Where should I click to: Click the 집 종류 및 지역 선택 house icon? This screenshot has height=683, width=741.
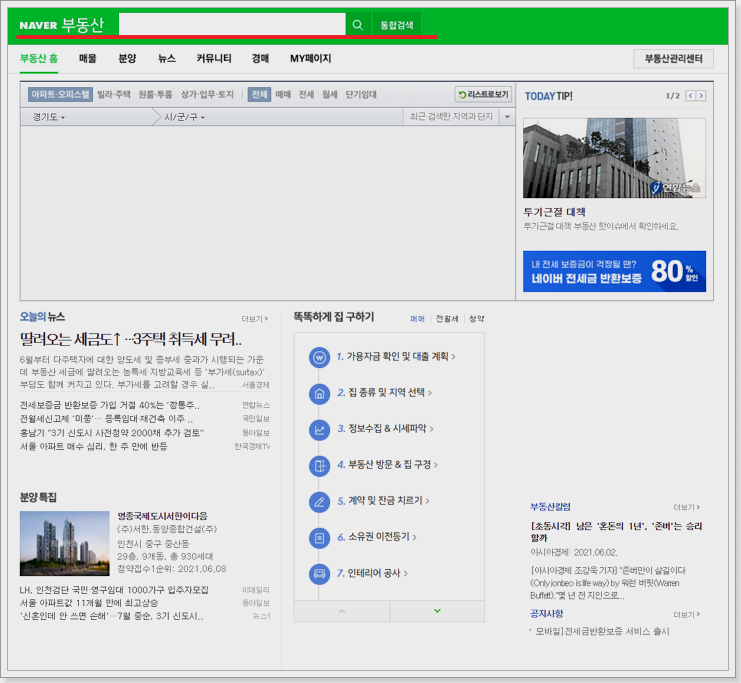319,393
